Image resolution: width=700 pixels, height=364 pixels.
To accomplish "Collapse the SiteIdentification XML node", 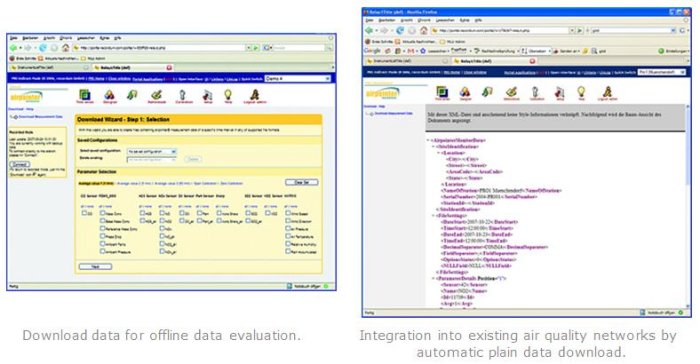I will [x=433, y=146].
